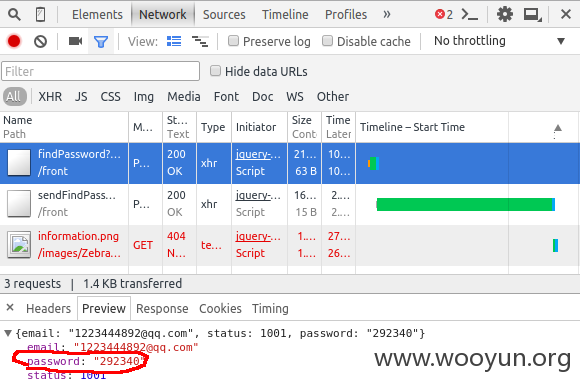Screen dimensions: 580x387
Task: Click the red error count badge
Action: point(444,14)
